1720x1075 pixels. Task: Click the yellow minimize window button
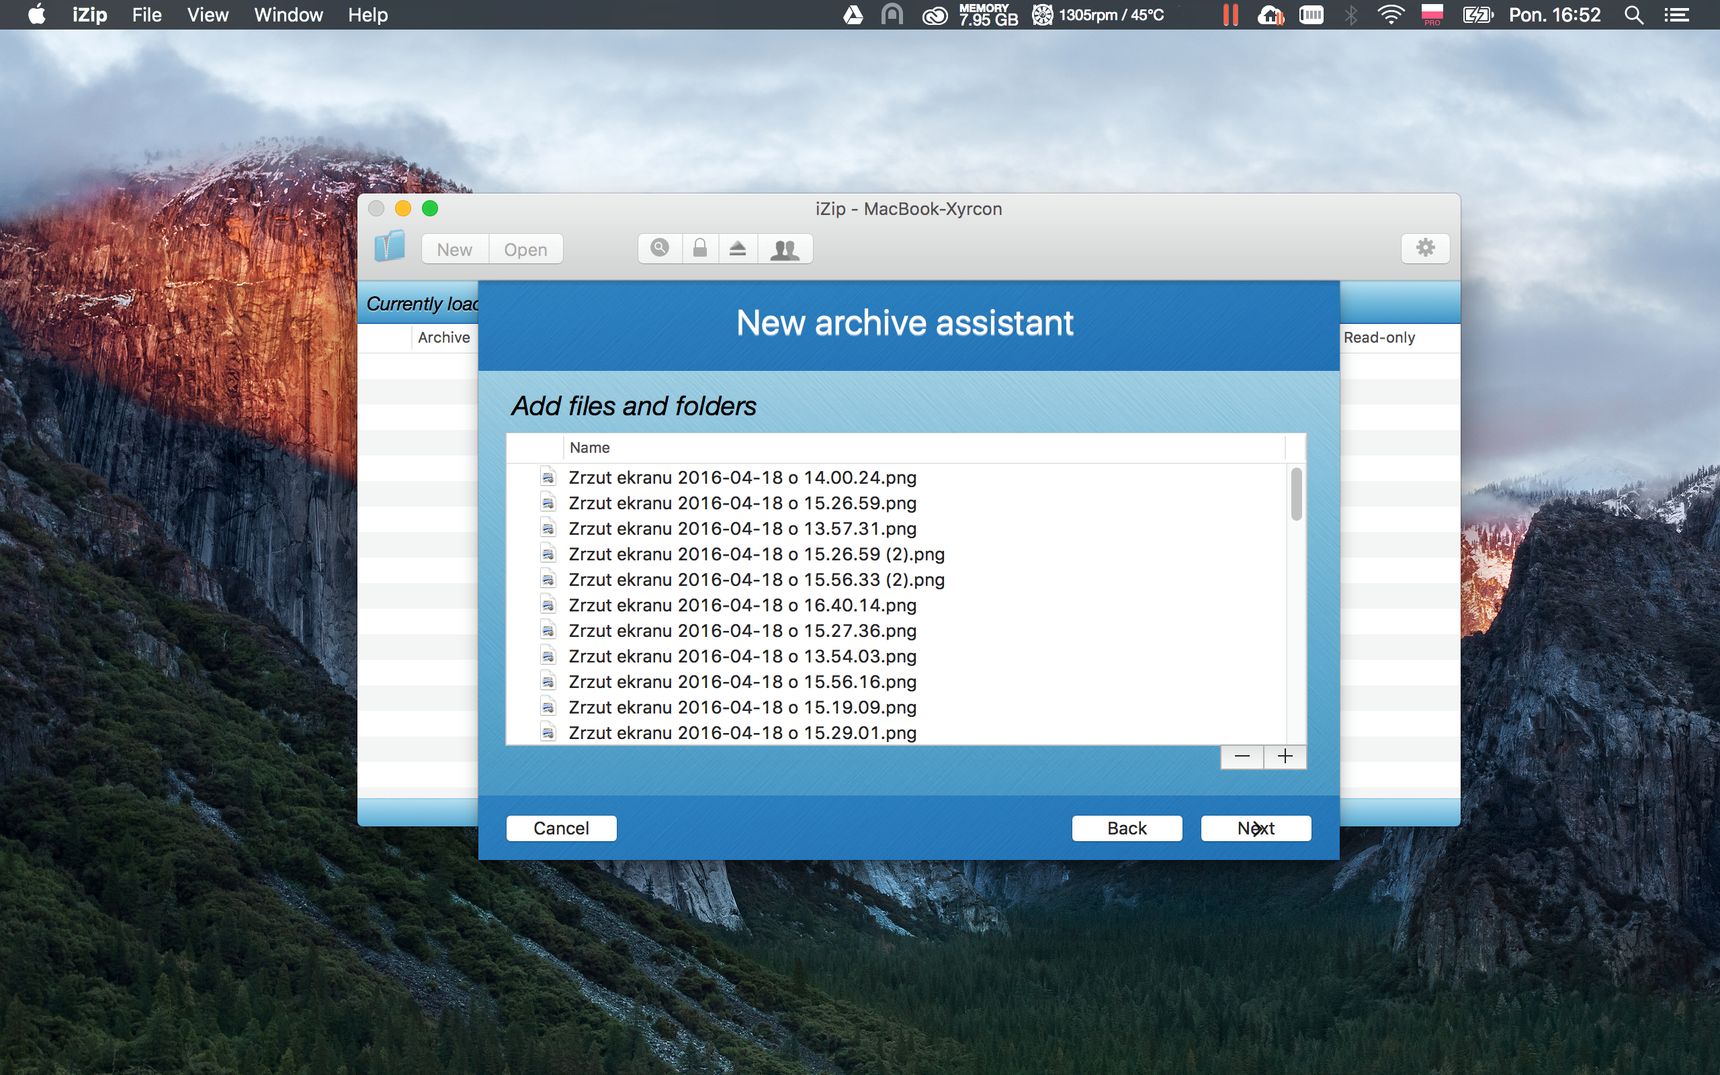[x=403, y=208]
